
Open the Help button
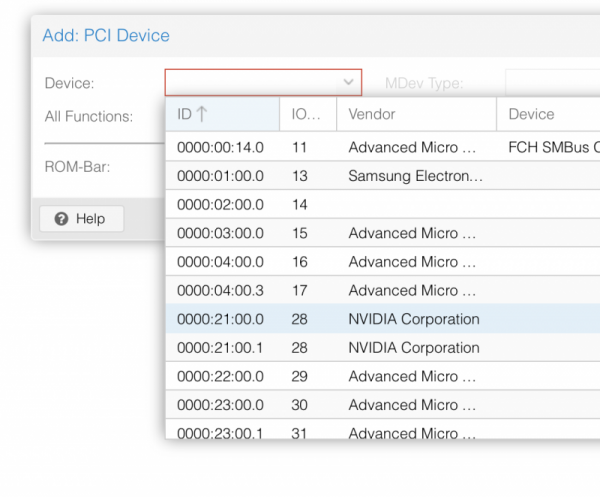coord(80,219)
